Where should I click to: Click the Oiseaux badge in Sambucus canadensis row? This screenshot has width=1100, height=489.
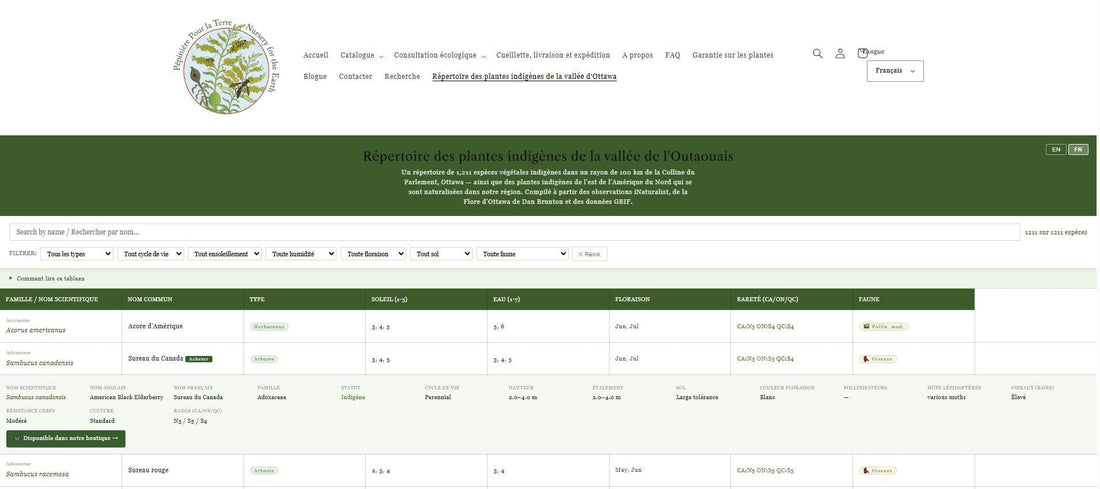[x=878, y=359]
